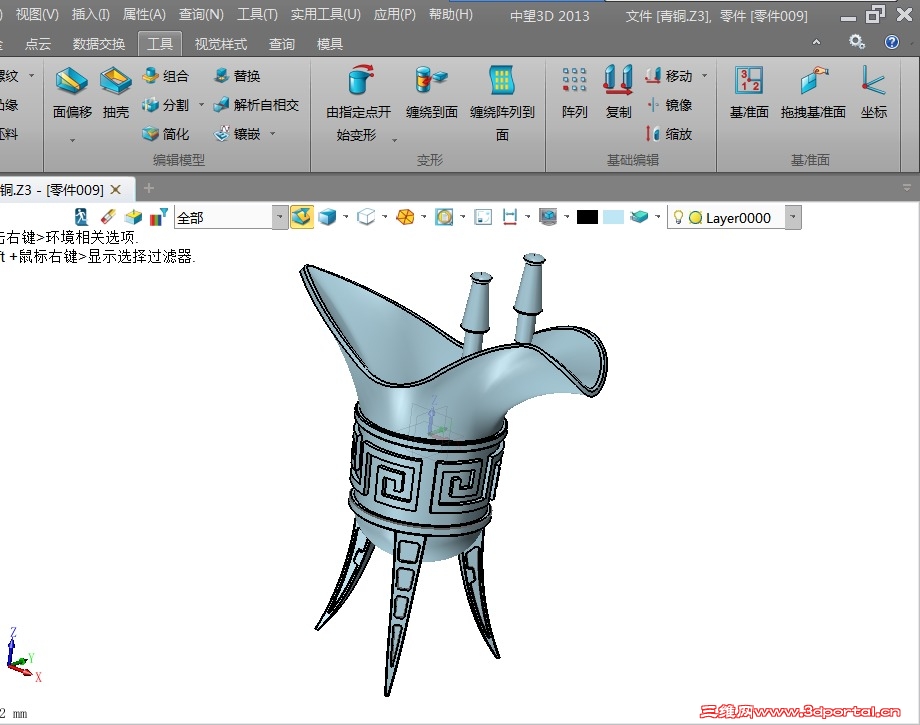Collapse the ribbon with the up chevron
Viewport: 920px width, 725px height.
[816, 42]
